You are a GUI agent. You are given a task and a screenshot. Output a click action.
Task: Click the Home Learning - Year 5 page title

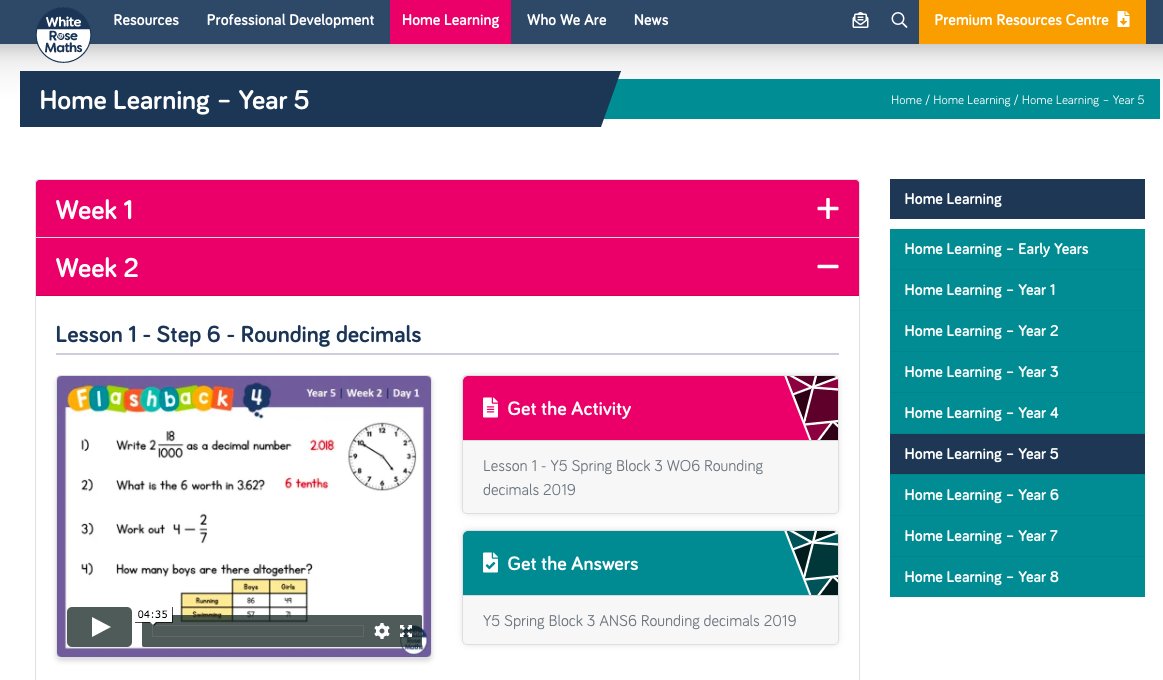click(174, 100)
